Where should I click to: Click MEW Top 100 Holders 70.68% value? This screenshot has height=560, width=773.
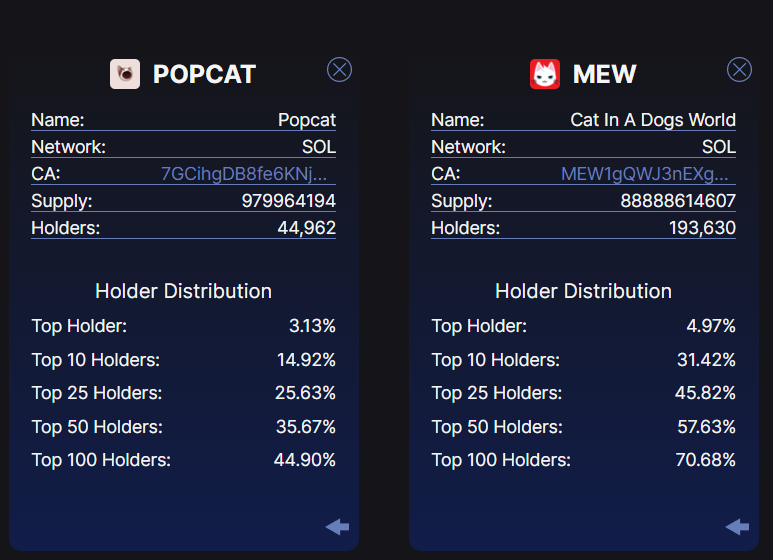click(705, 461)
